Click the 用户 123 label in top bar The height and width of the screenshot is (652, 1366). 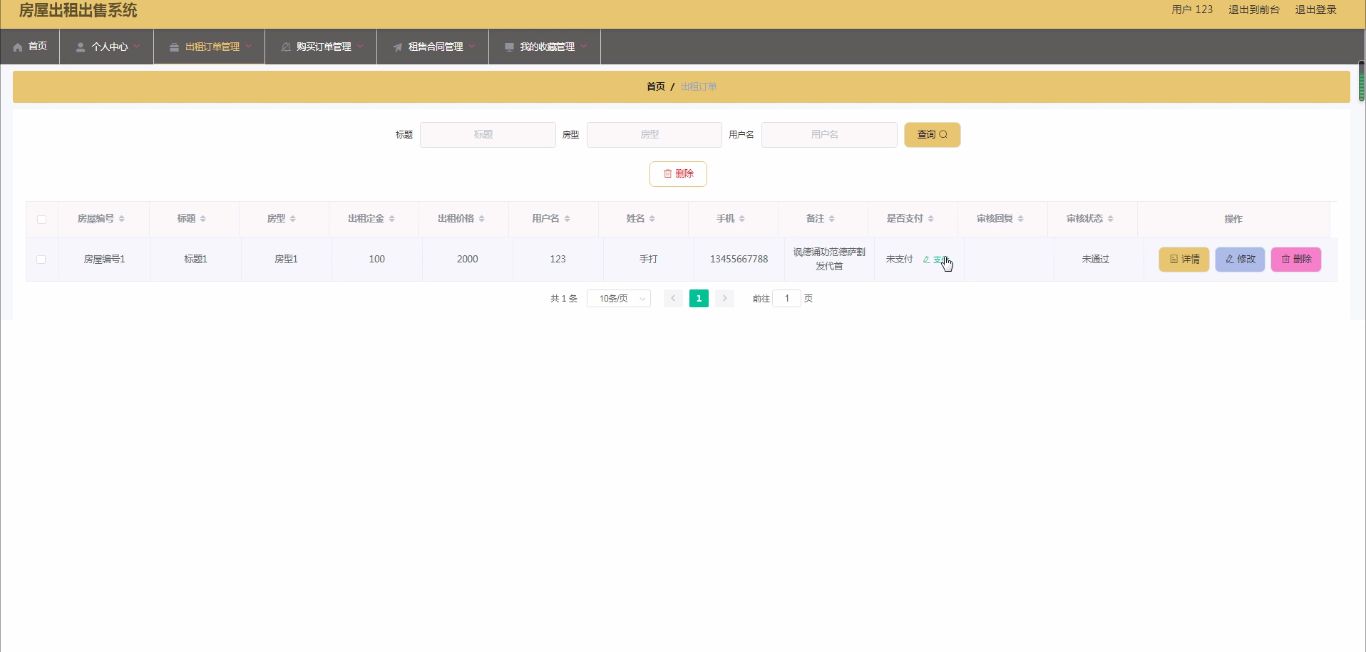(1192, 10)
